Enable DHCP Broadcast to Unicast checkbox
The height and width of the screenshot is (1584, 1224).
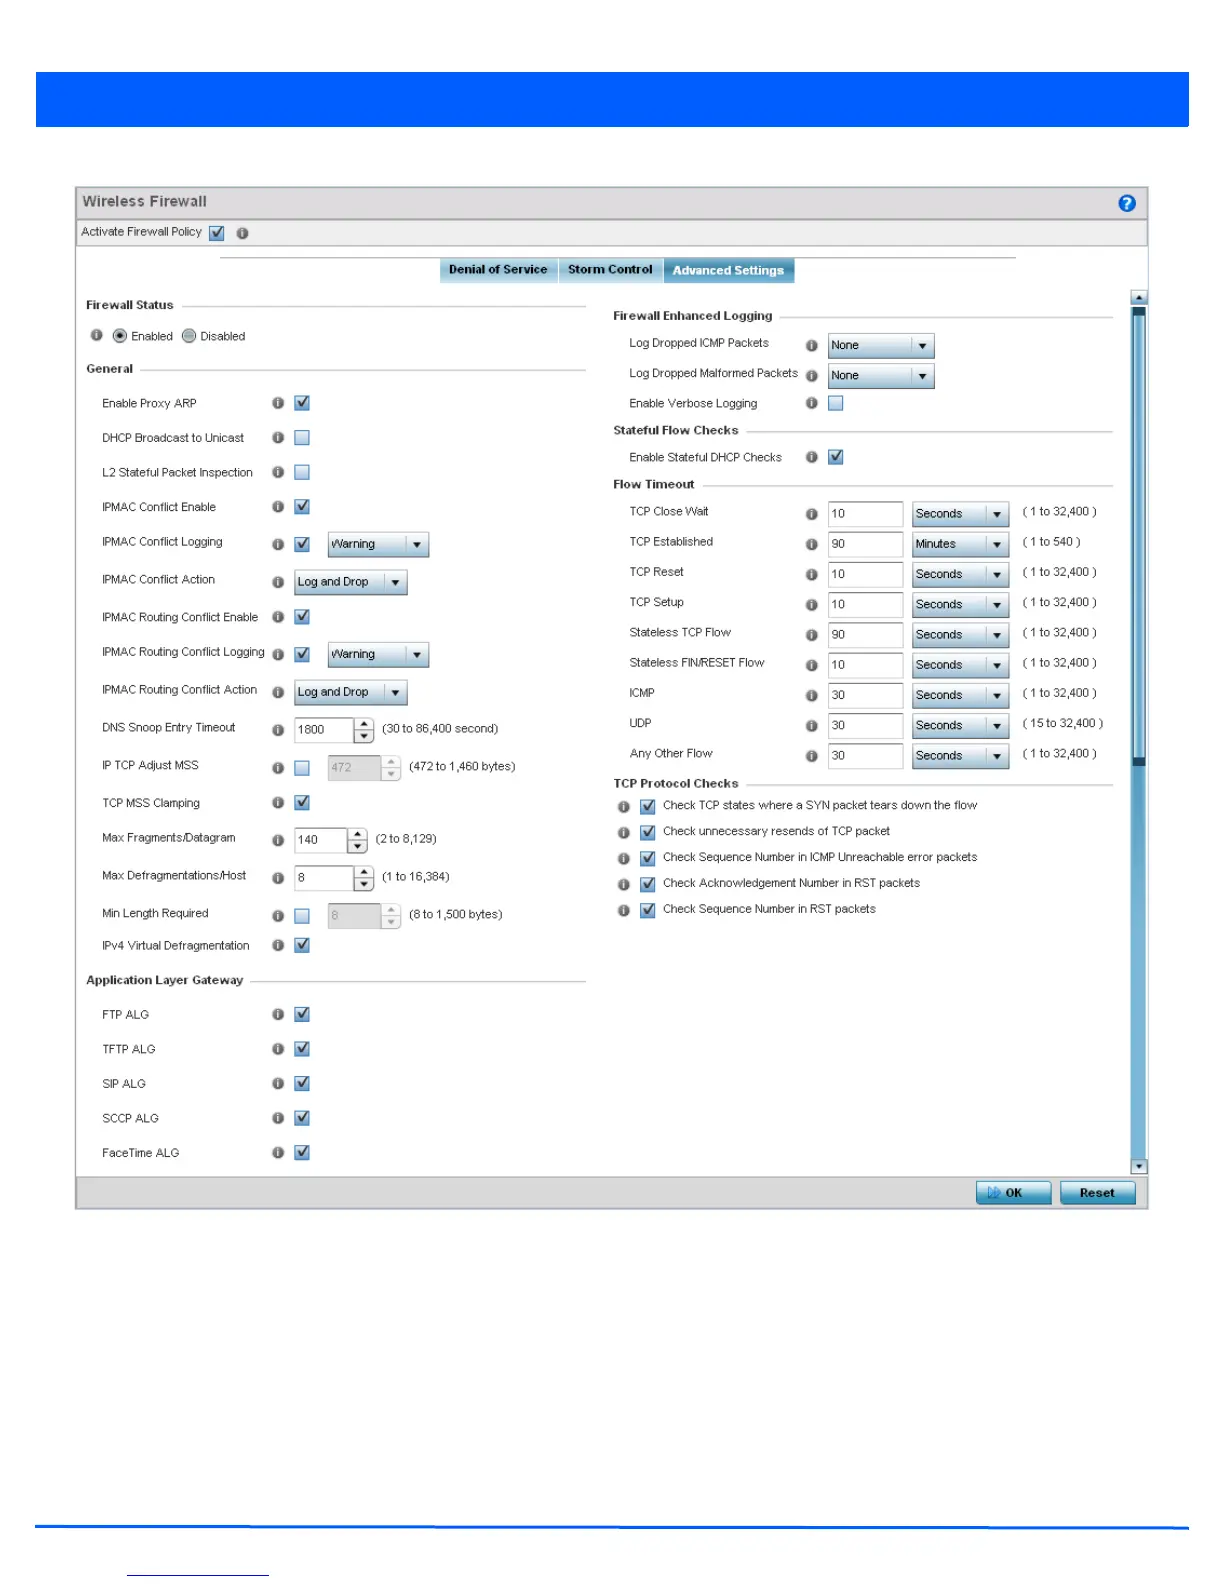click(x=302, y=438)
